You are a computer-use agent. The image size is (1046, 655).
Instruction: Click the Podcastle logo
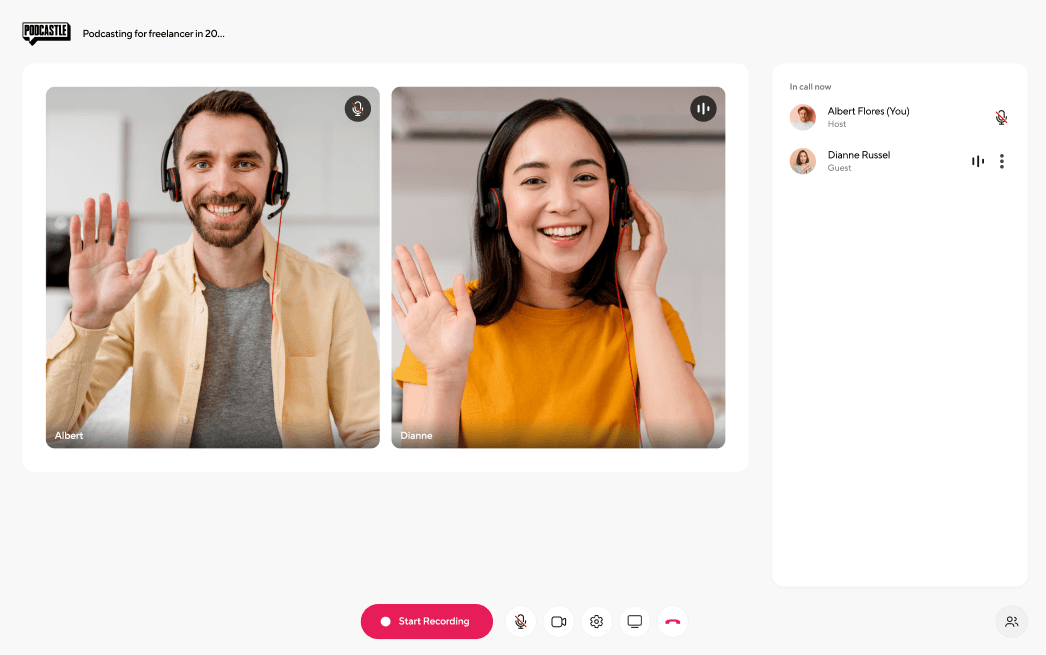[x=46, y=33]
